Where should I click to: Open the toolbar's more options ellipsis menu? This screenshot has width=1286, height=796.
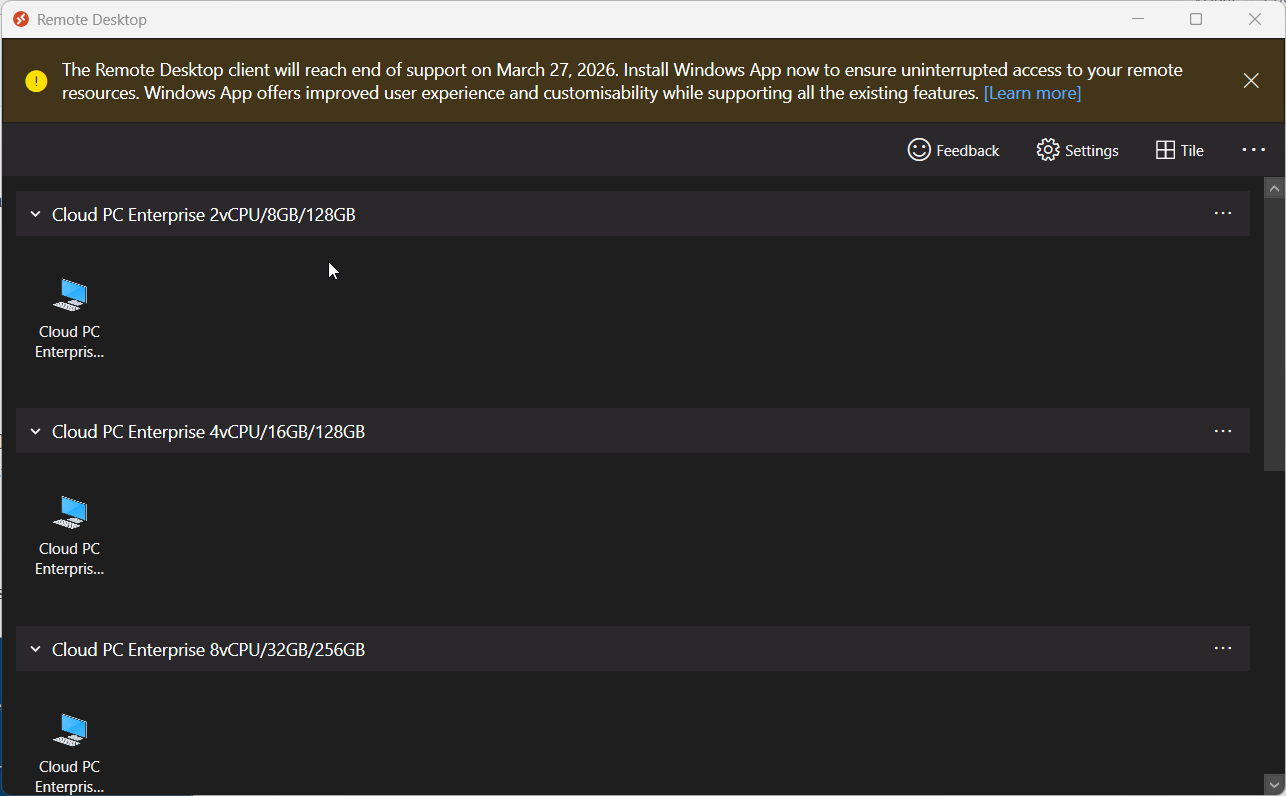(1253, 150)
